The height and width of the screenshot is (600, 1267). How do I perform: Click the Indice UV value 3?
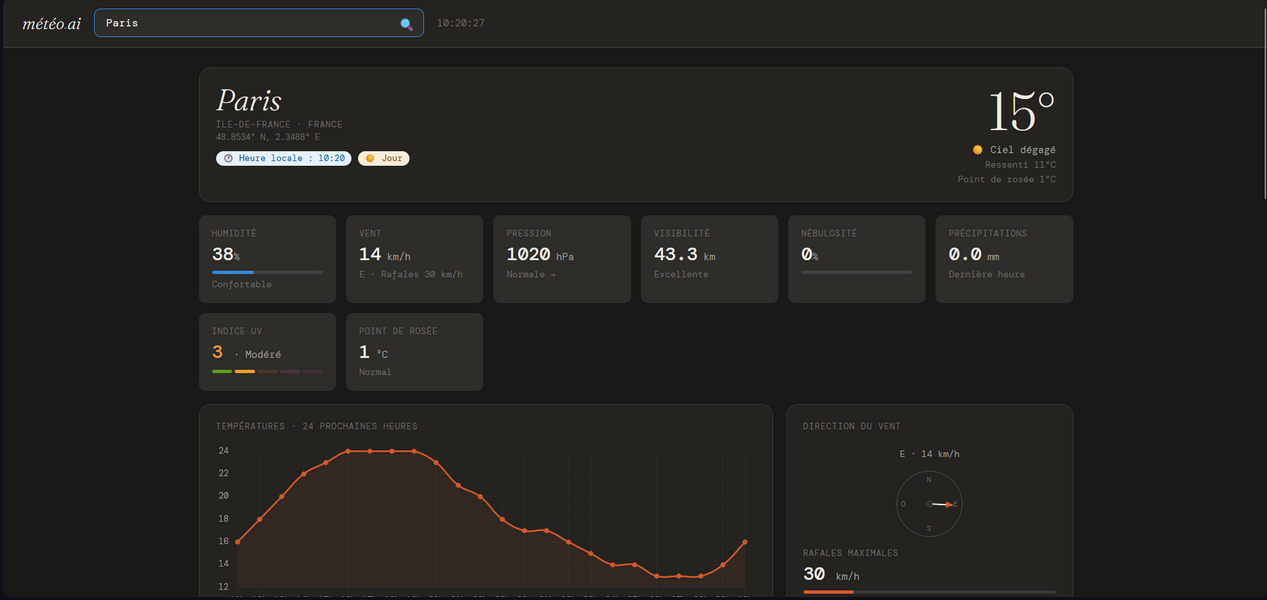(217, 352)
